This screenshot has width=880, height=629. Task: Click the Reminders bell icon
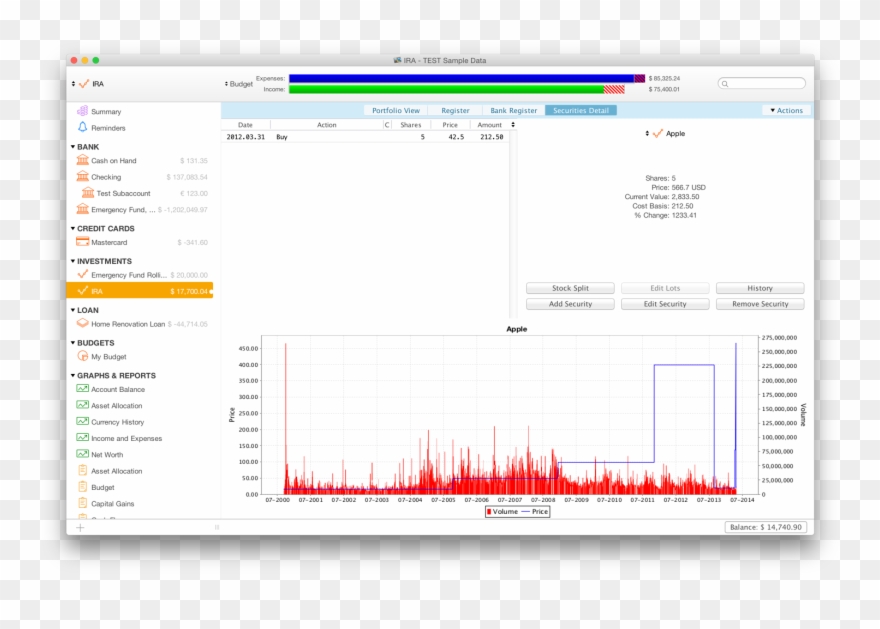(83, 127)
